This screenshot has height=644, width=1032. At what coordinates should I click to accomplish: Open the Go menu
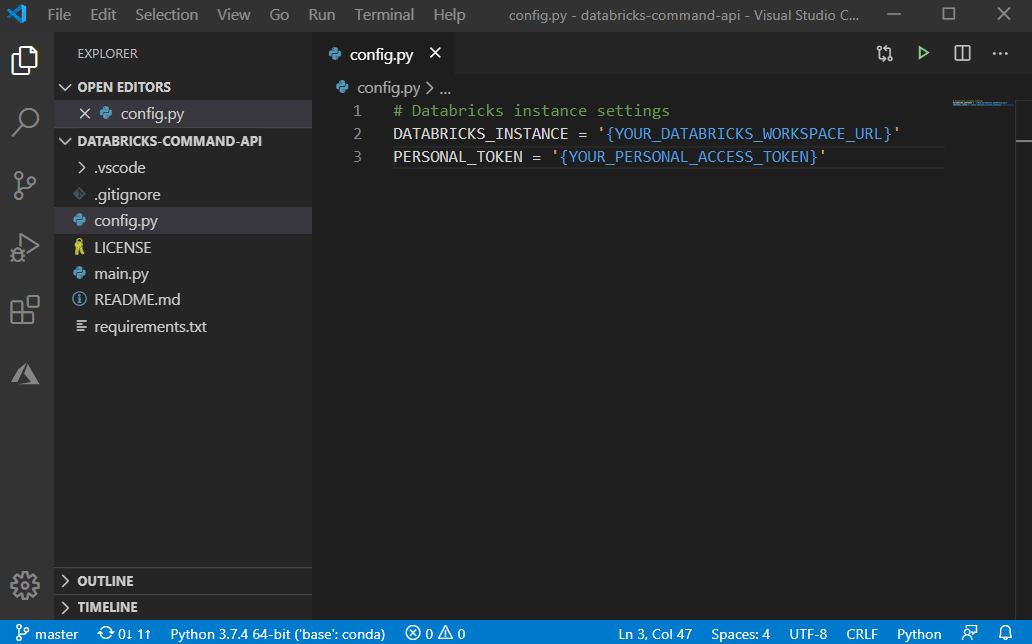click(x=279, y=14)
